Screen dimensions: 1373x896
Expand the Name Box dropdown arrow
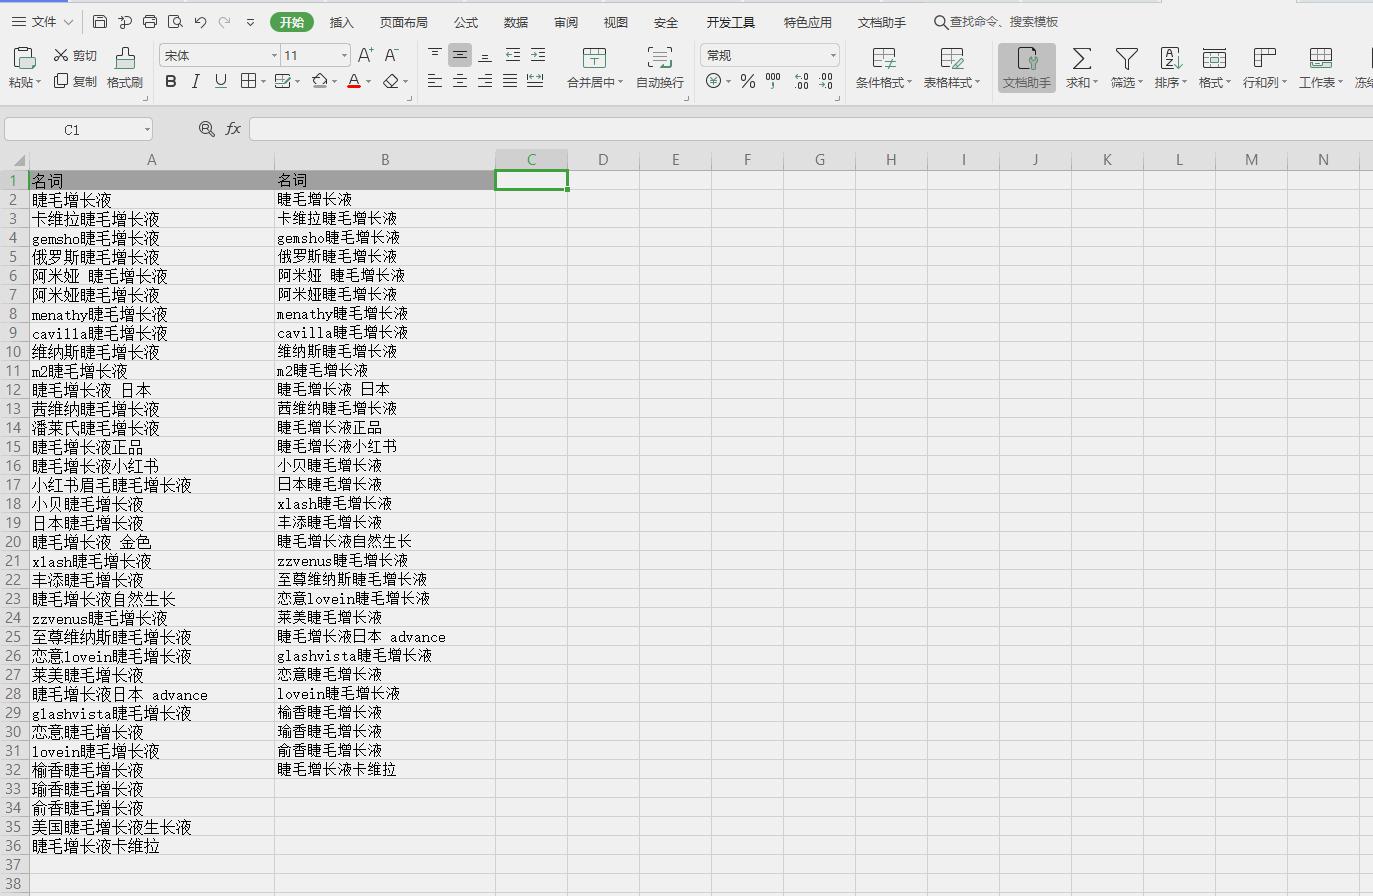pyautogui.click(x=147, y=129)
